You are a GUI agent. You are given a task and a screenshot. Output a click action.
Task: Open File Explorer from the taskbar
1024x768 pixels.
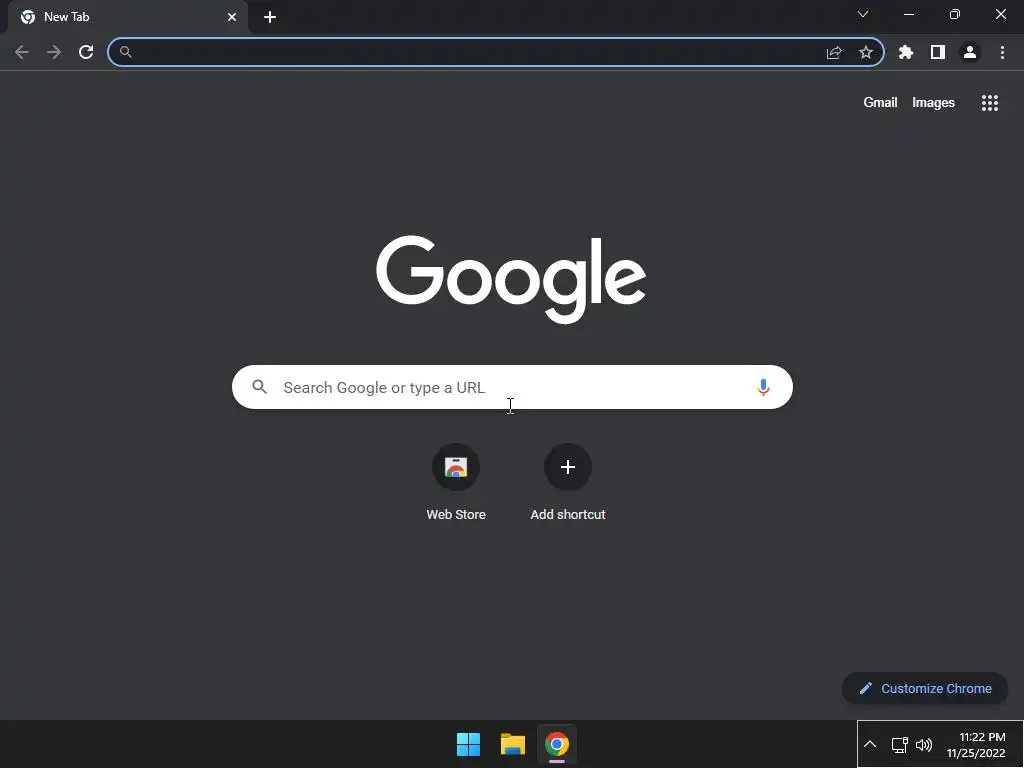tap(513, 744)
